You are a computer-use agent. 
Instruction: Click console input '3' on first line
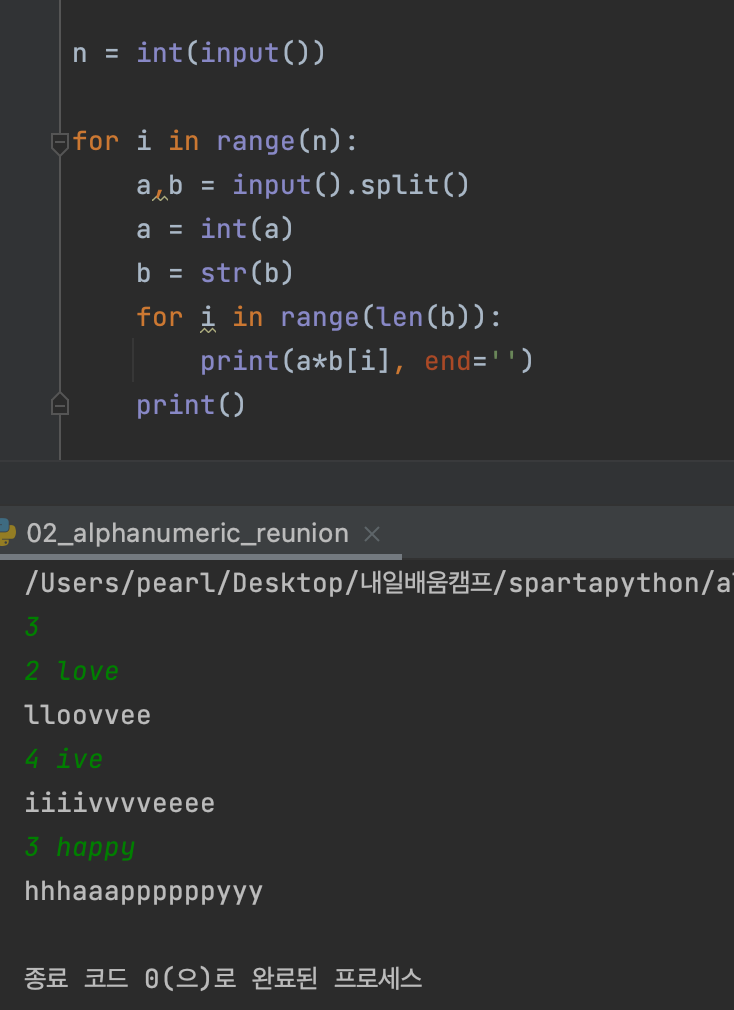pyautogui.click(x=32, y=627)
